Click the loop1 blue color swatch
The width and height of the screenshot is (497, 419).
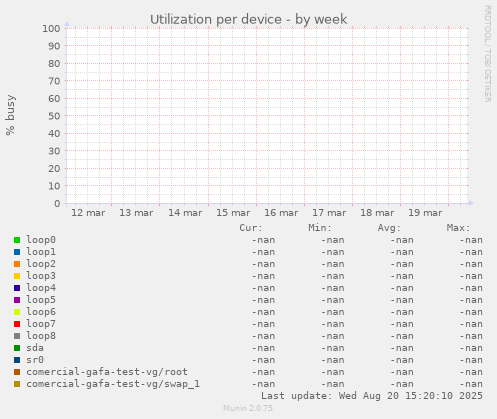(x=17, y=252)
